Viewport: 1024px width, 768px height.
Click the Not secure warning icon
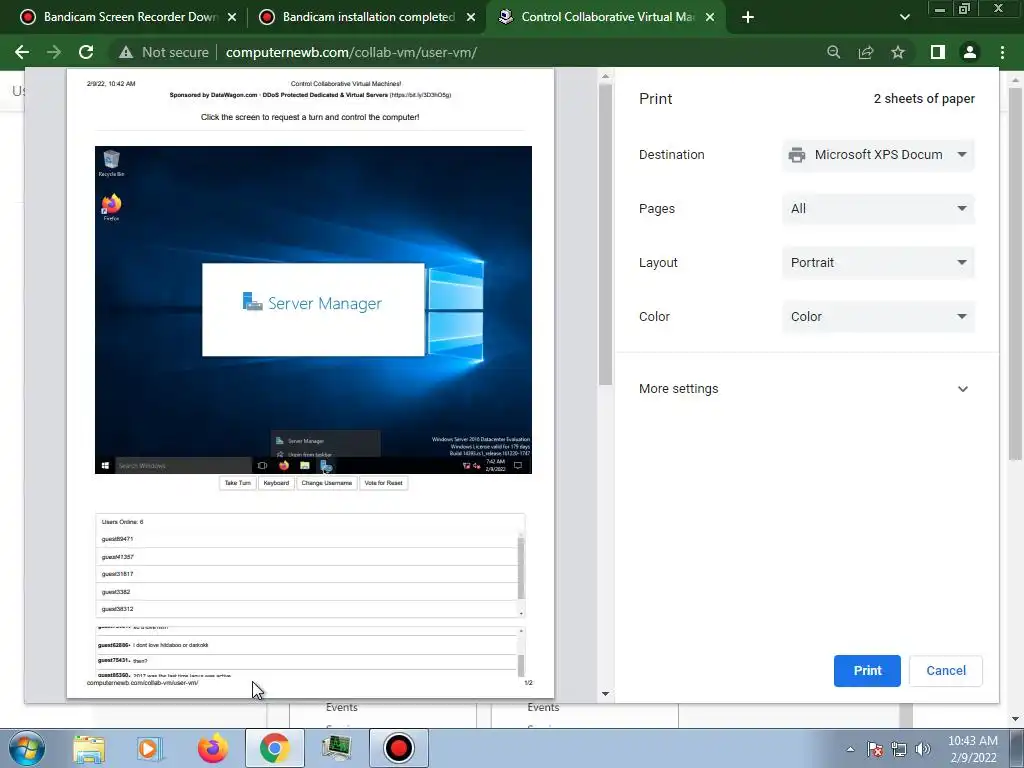pyautogui.click(x=126, y=52)
